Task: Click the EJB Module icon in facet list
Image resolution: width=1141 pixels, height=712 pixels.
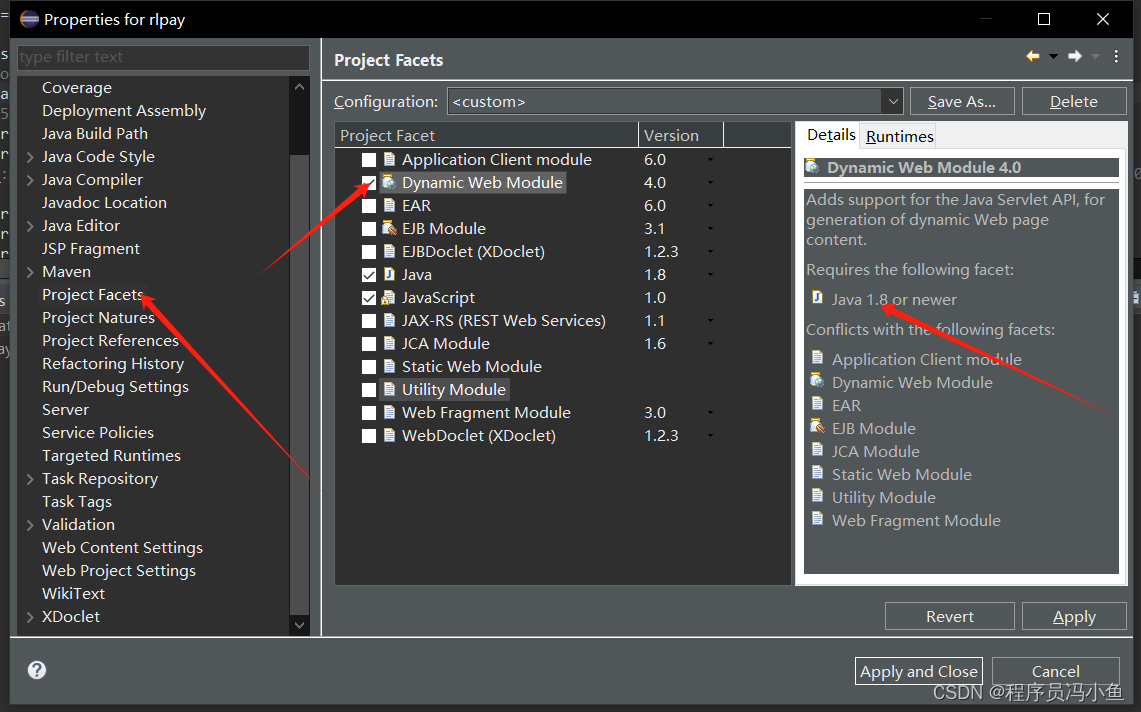Action: [389, 228]
